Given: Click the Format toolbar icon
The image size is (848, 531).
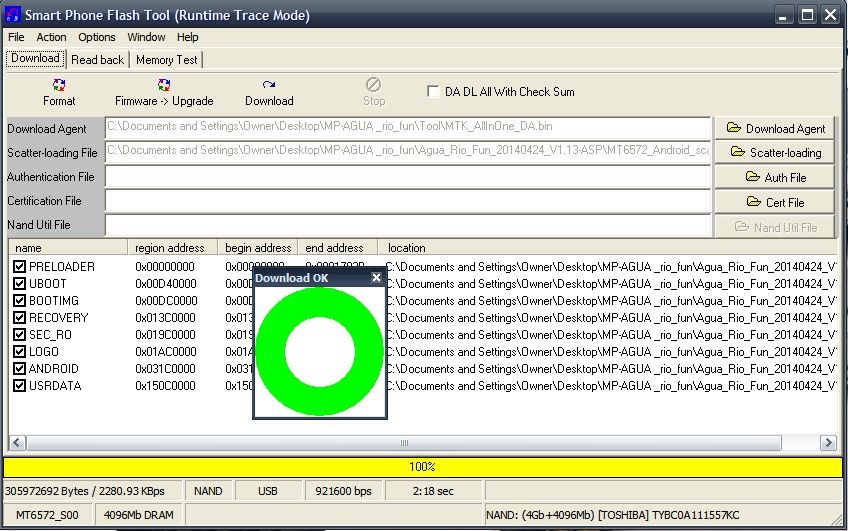Looking at the screenshot, I should 59,87.
